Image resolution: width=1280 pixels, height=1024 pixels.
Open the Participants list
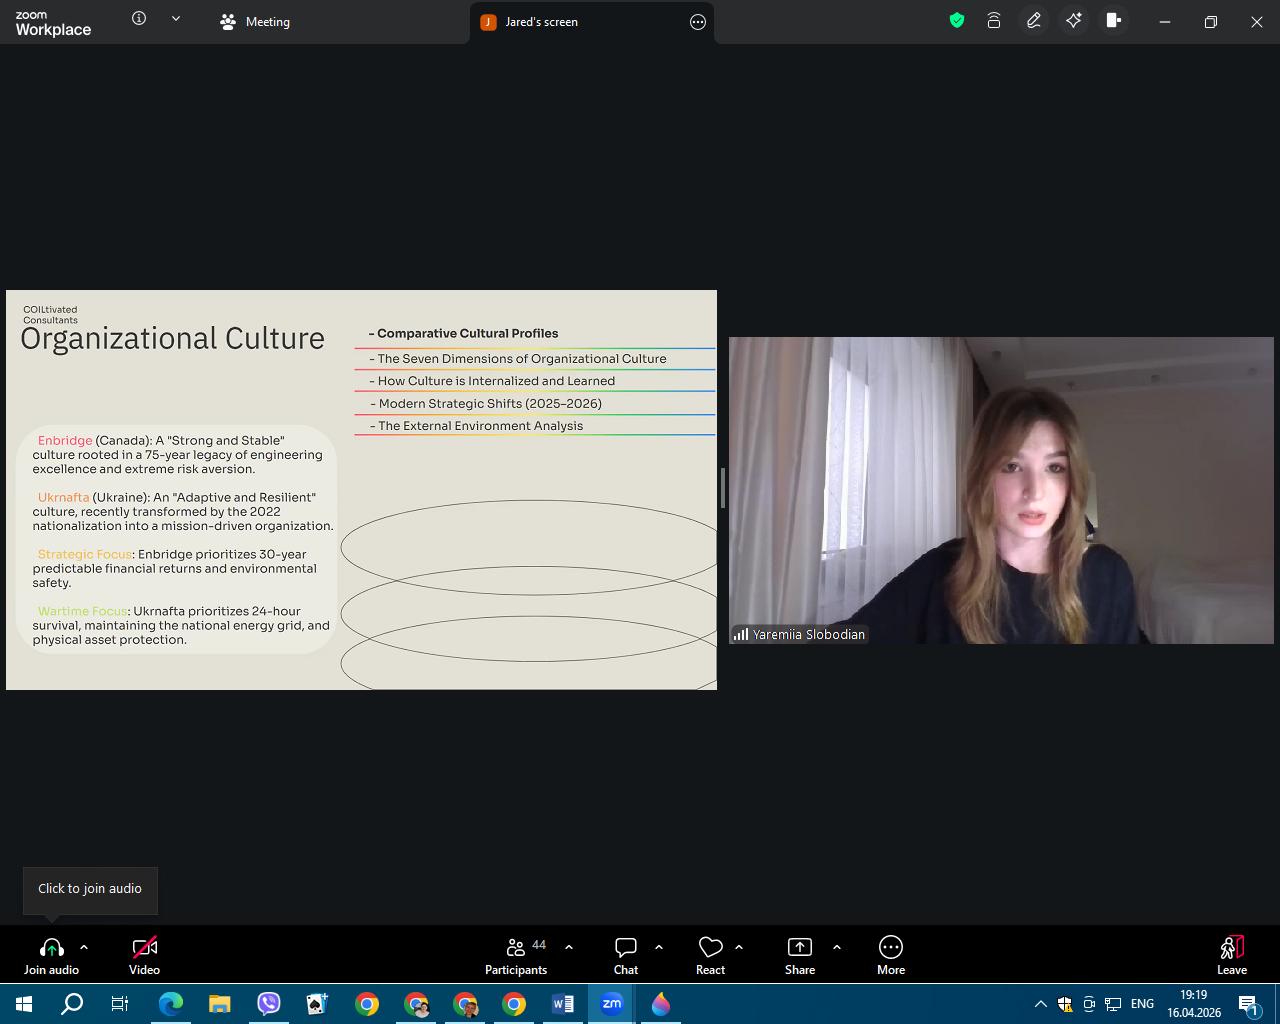point(516,955)
